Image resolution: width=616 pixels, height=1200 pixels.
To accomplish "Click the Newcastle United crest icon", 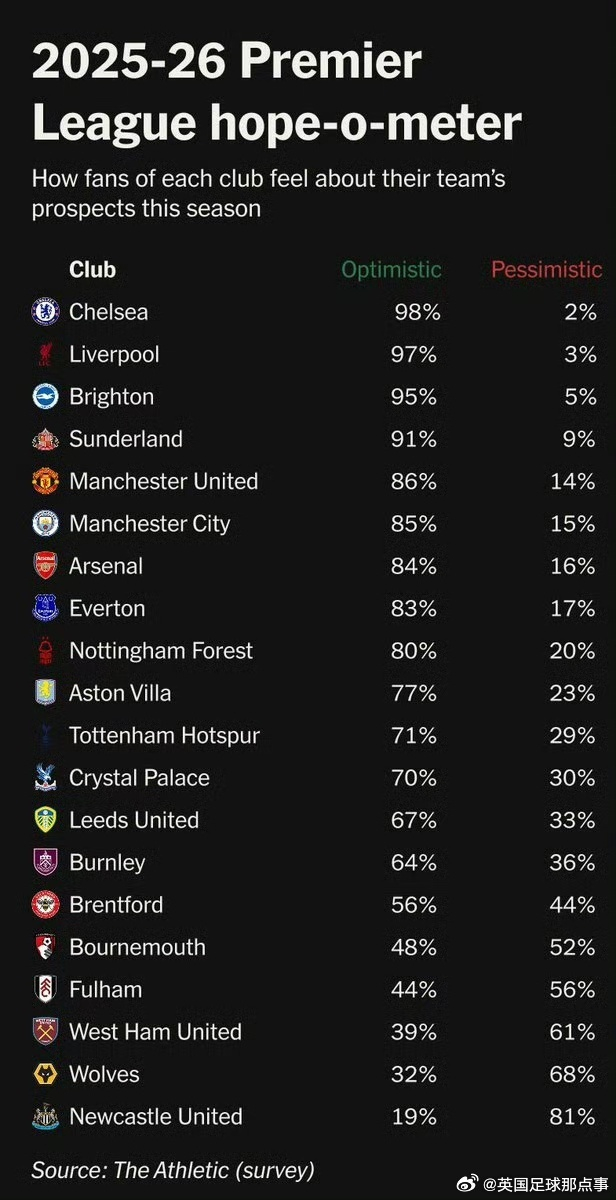I will (46, 1117).
